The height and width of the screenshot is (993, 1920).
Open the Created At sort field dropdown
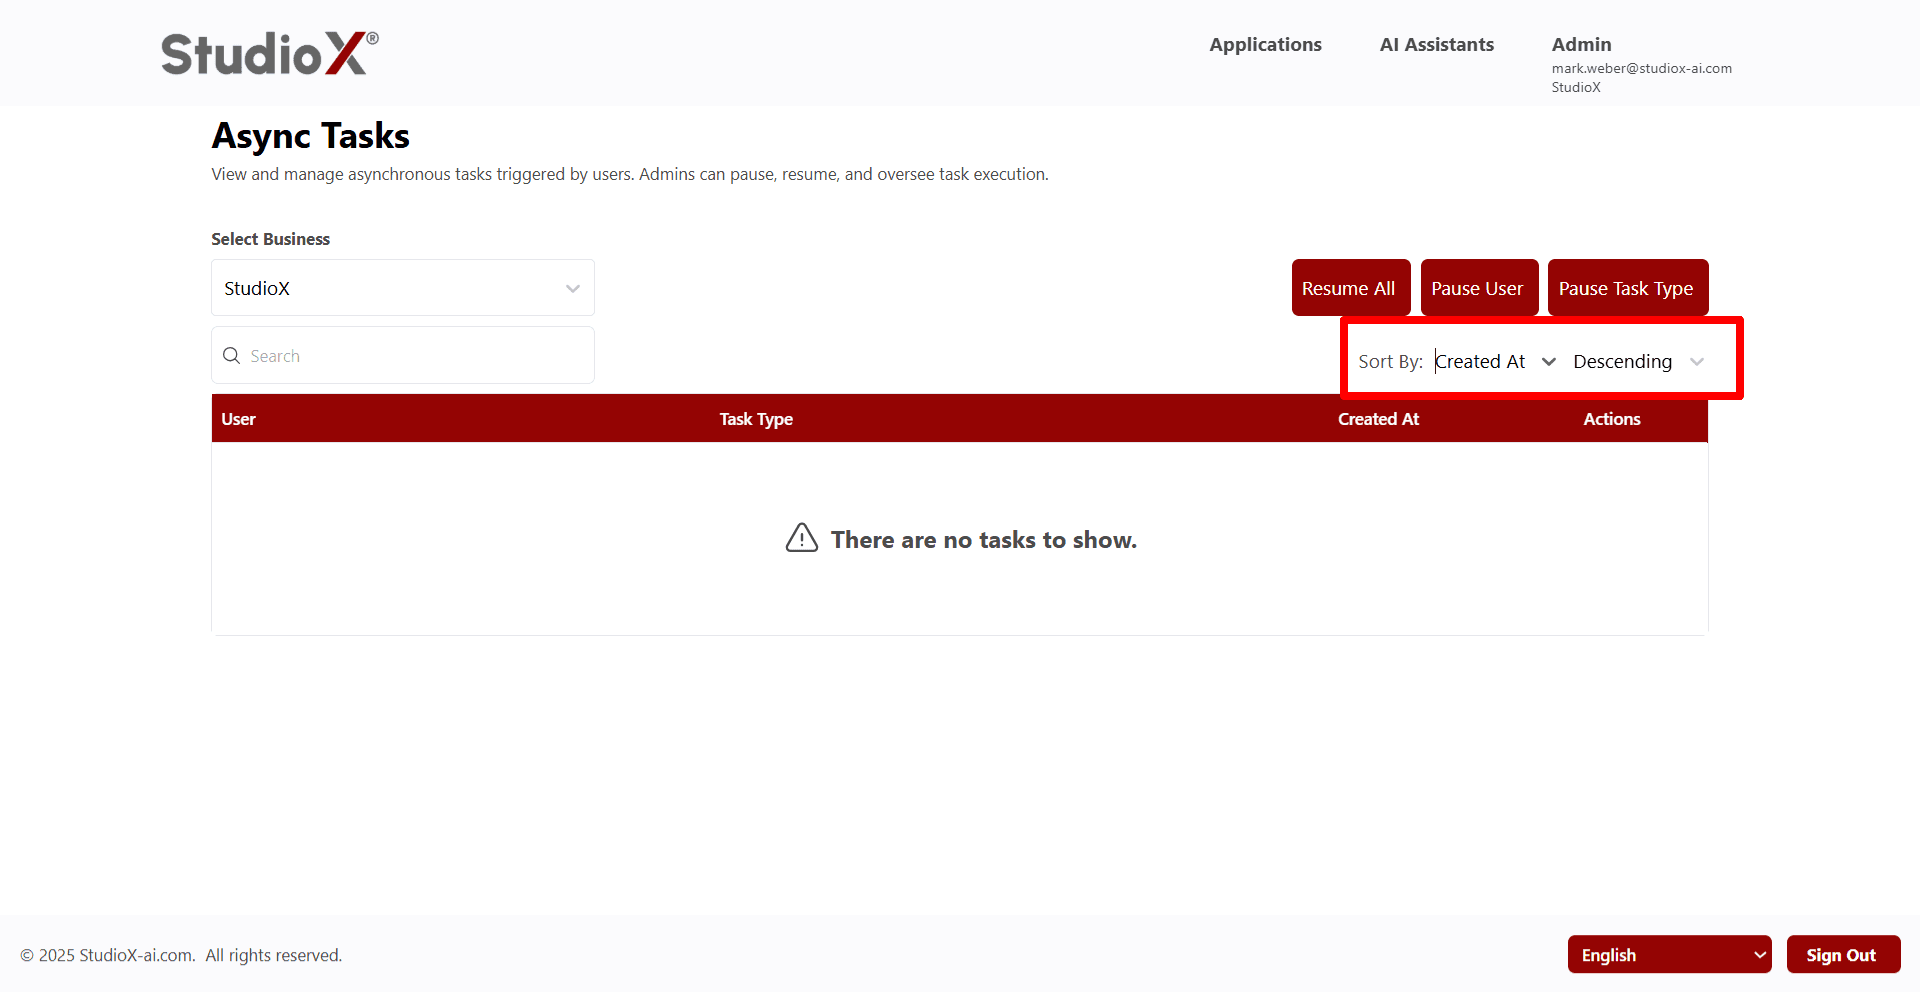coord(1495,362)
